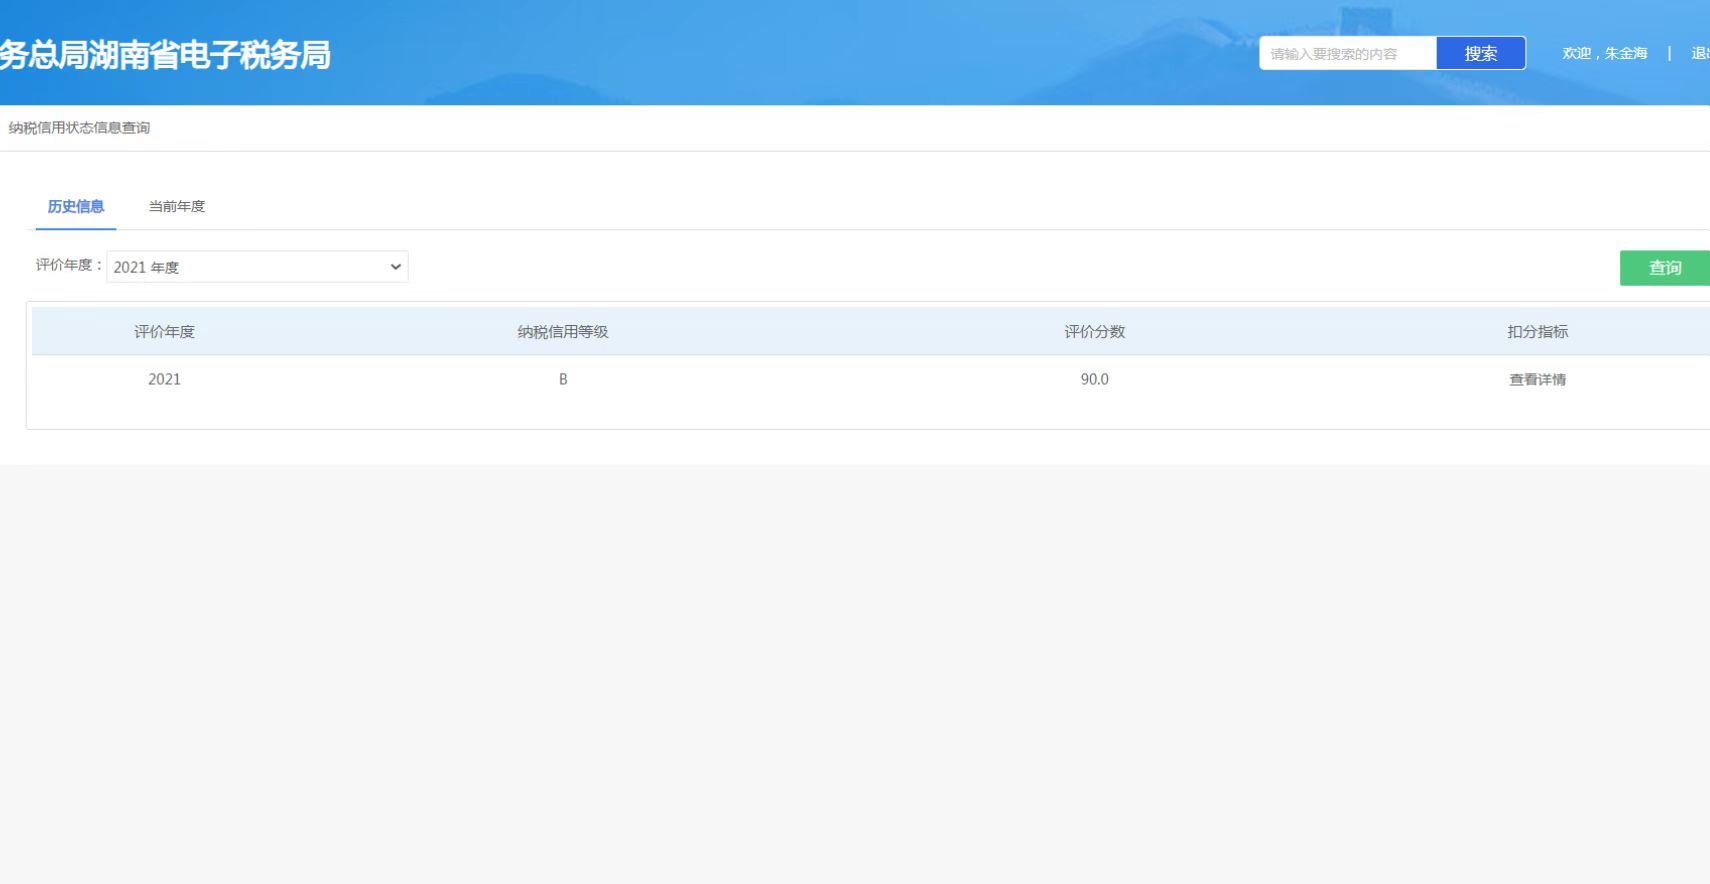Click the 评价年度 column header
Viewport: 1710px width, 884px height.
pyautogui.click(x=164, y=332)
